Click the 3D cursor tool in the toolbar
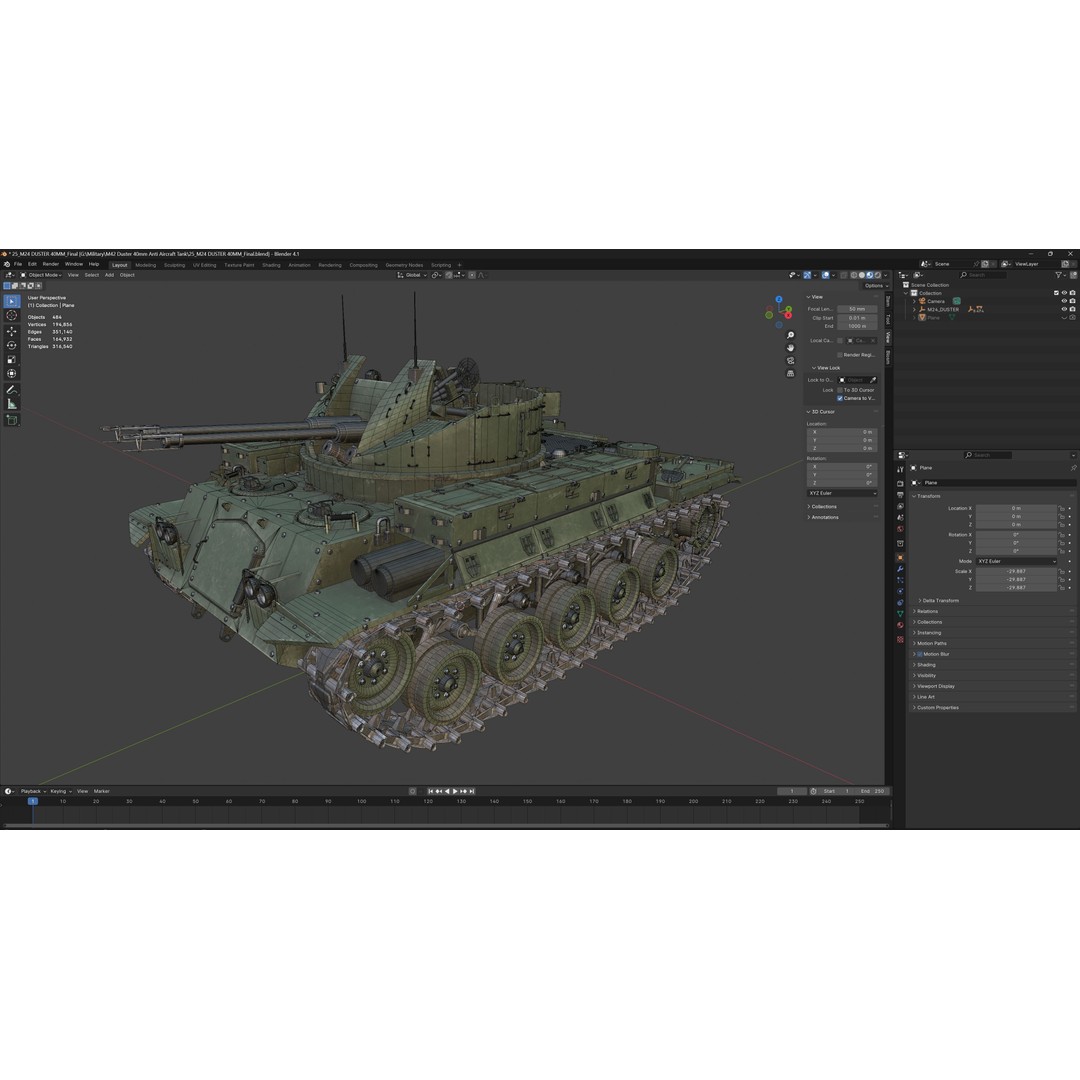Image resolution: width=1080 pixels, height=1080 pixels. tap(11, 315)
